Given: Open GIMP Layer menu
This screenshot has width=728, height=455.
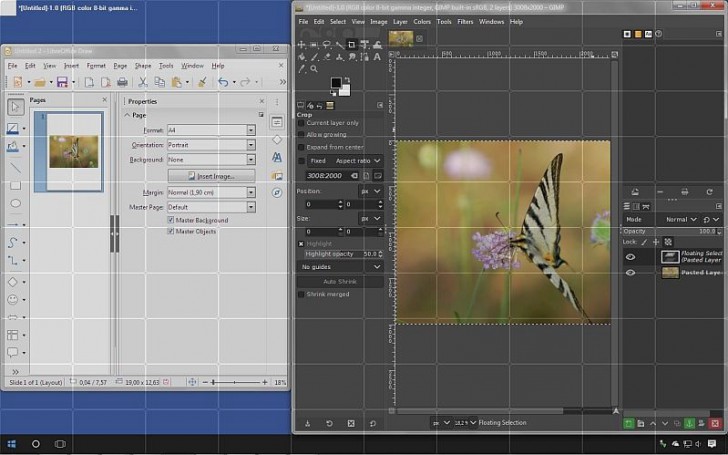Looking at the screenshot, I should (400, 22).
